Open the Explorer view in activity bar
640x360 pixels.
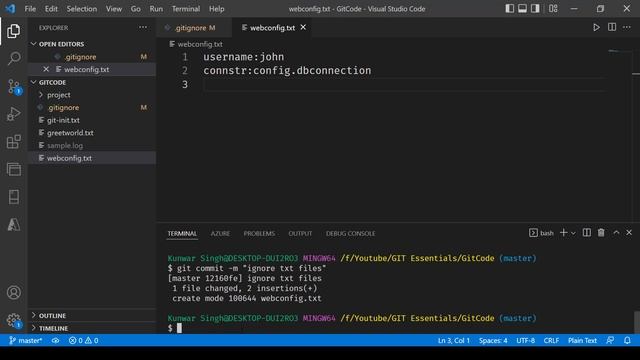[13, 31]
